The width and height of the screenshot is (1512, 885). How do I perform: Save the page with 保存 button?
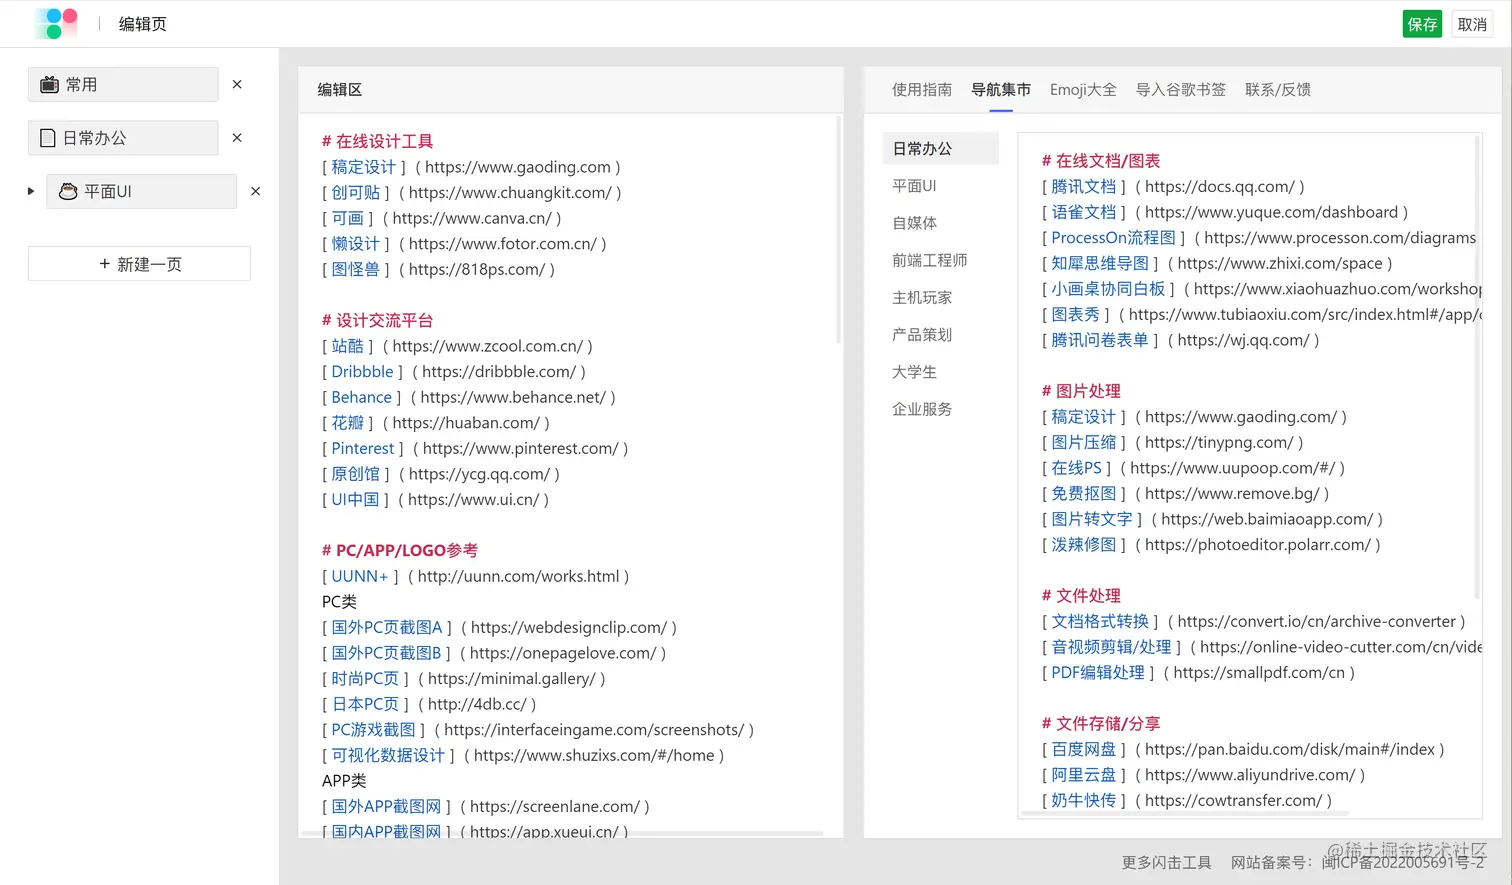(1422, 24)
